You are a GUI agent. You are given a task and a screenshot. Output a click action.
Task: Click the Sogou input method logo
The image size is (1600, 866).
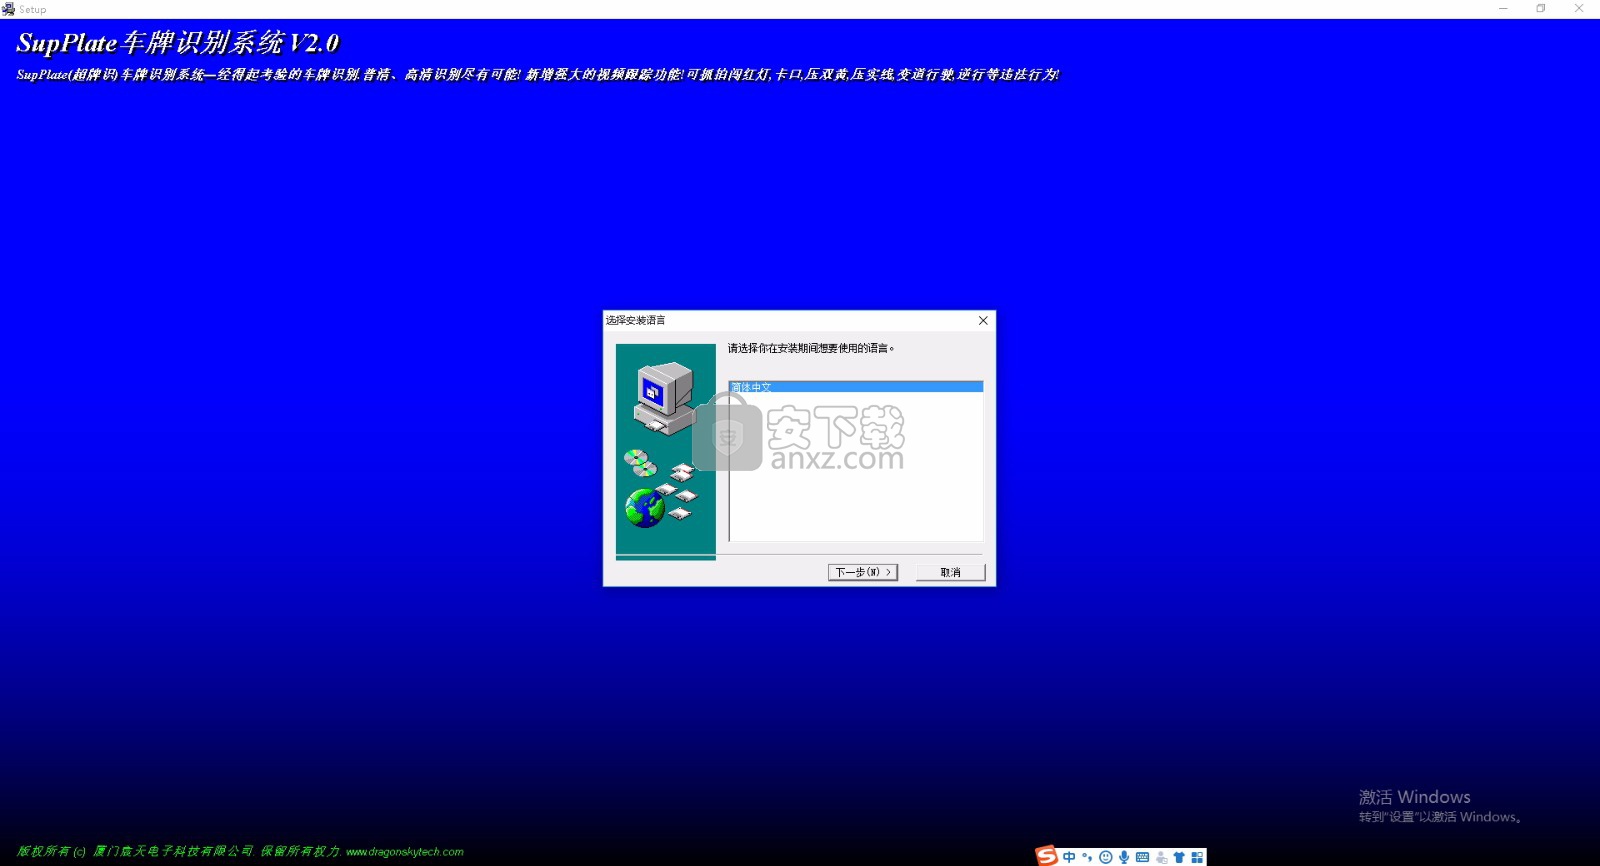tap(1046, 856)
